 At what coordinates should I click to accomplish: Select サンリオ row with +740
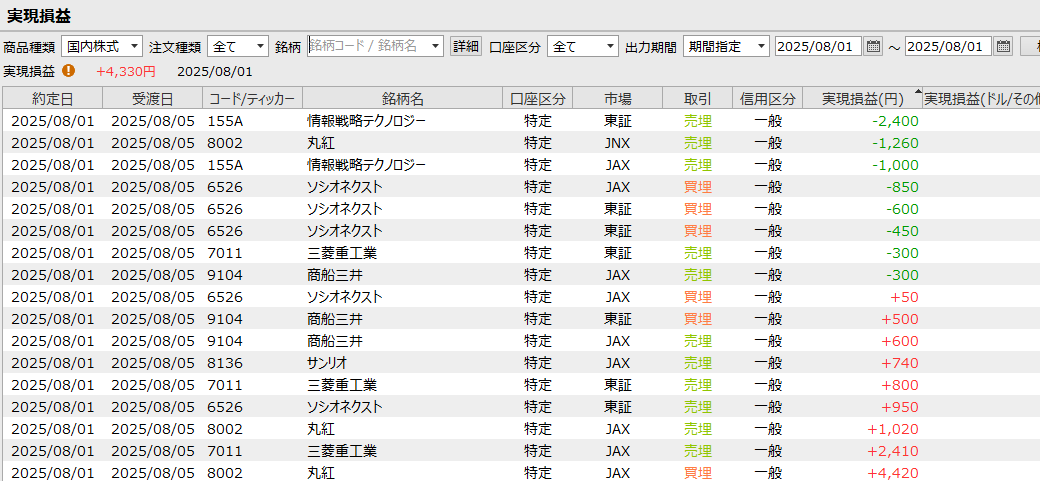coord(520,362)
